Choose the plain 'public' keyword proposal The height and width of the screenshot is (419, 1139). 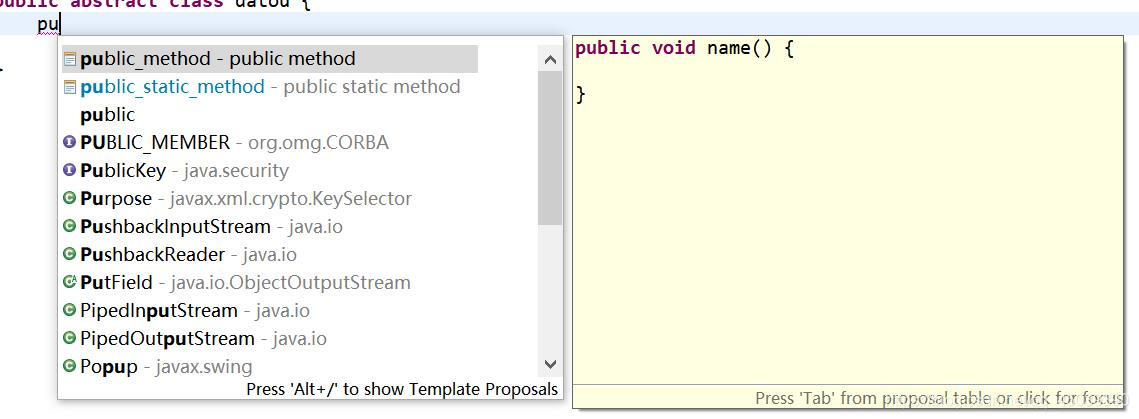[x=269, y=115]
